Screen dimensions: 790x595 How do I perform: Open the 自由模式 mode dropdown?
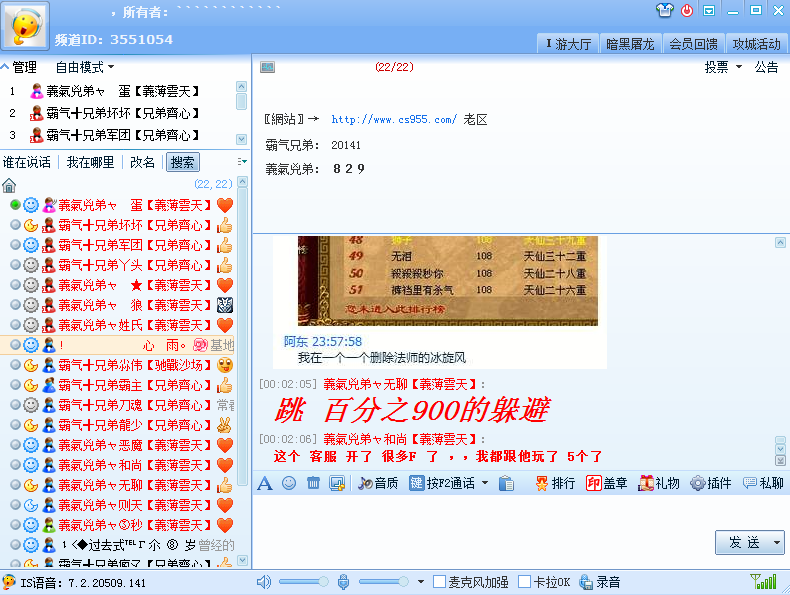tap(85, 67)
